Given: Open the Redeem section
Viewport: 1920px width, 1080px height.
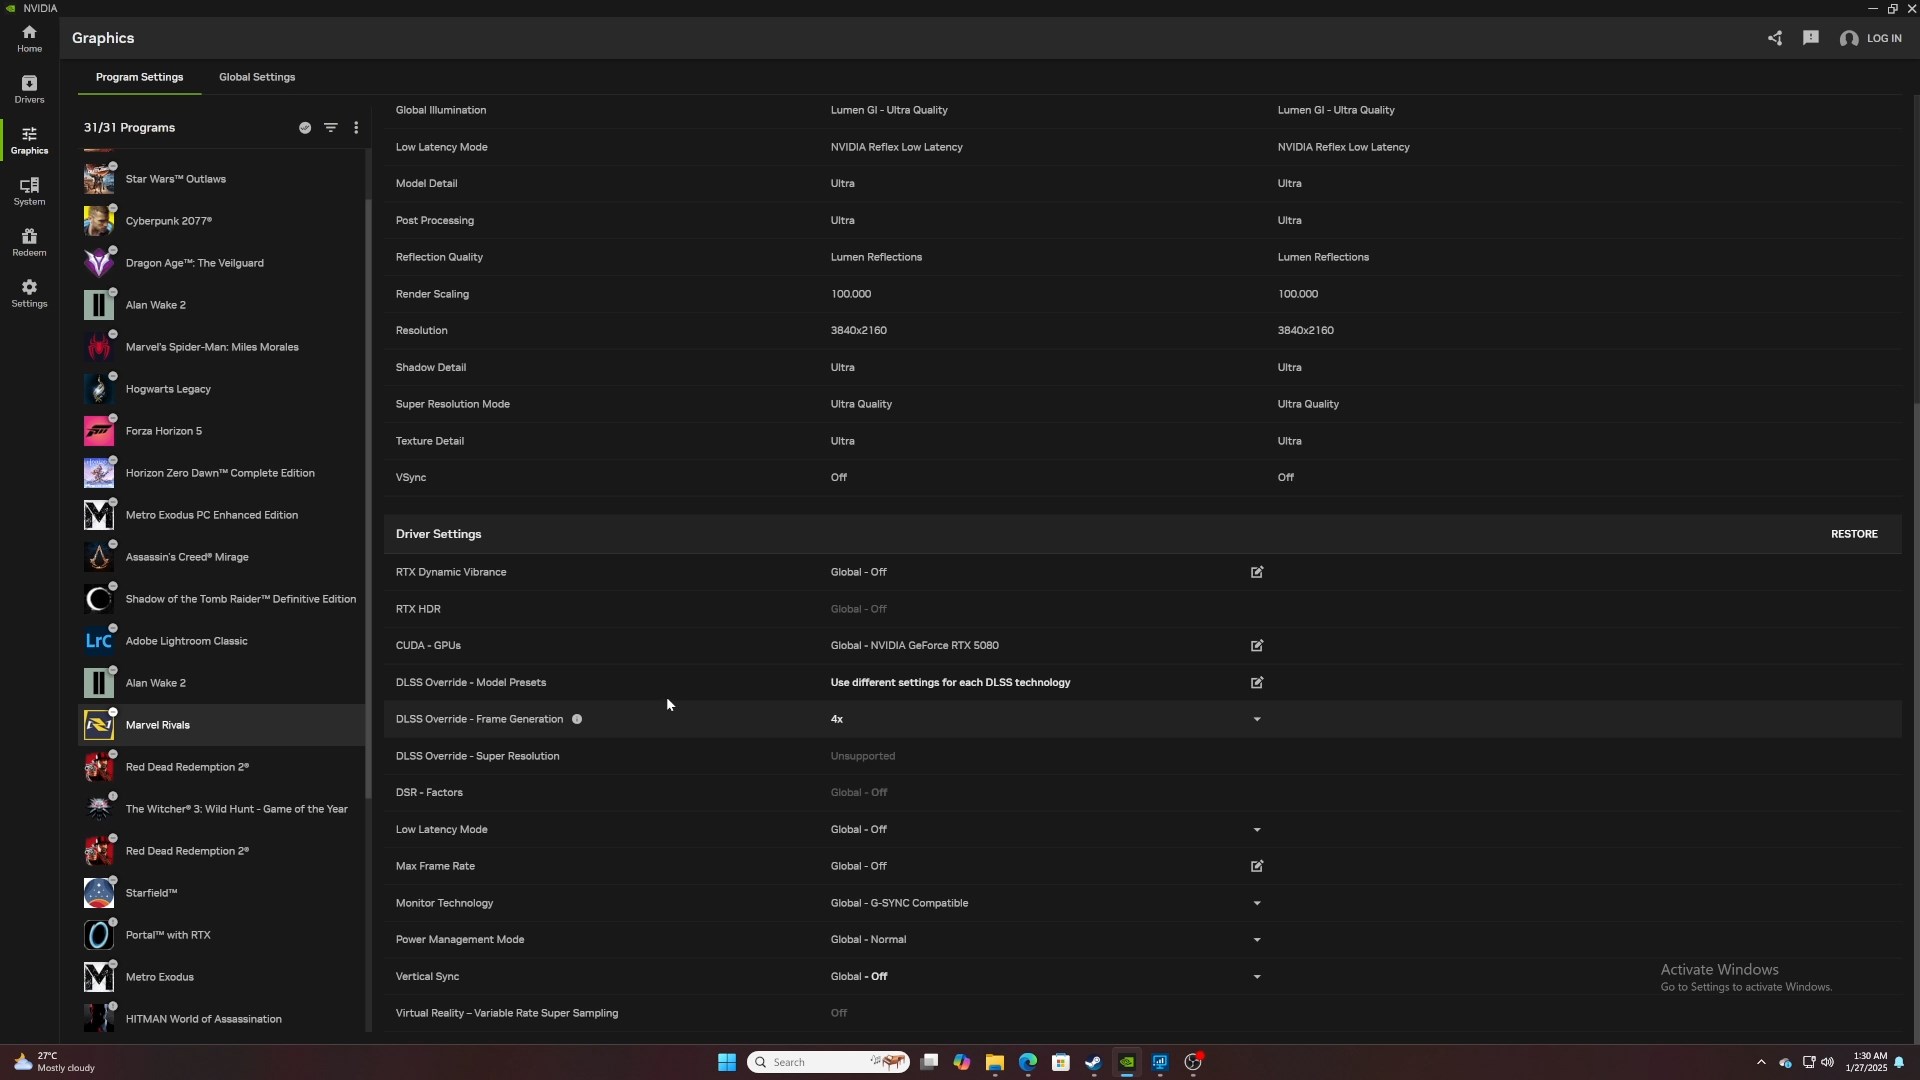Looking at the screenshot, I should (x=29, y=242).
